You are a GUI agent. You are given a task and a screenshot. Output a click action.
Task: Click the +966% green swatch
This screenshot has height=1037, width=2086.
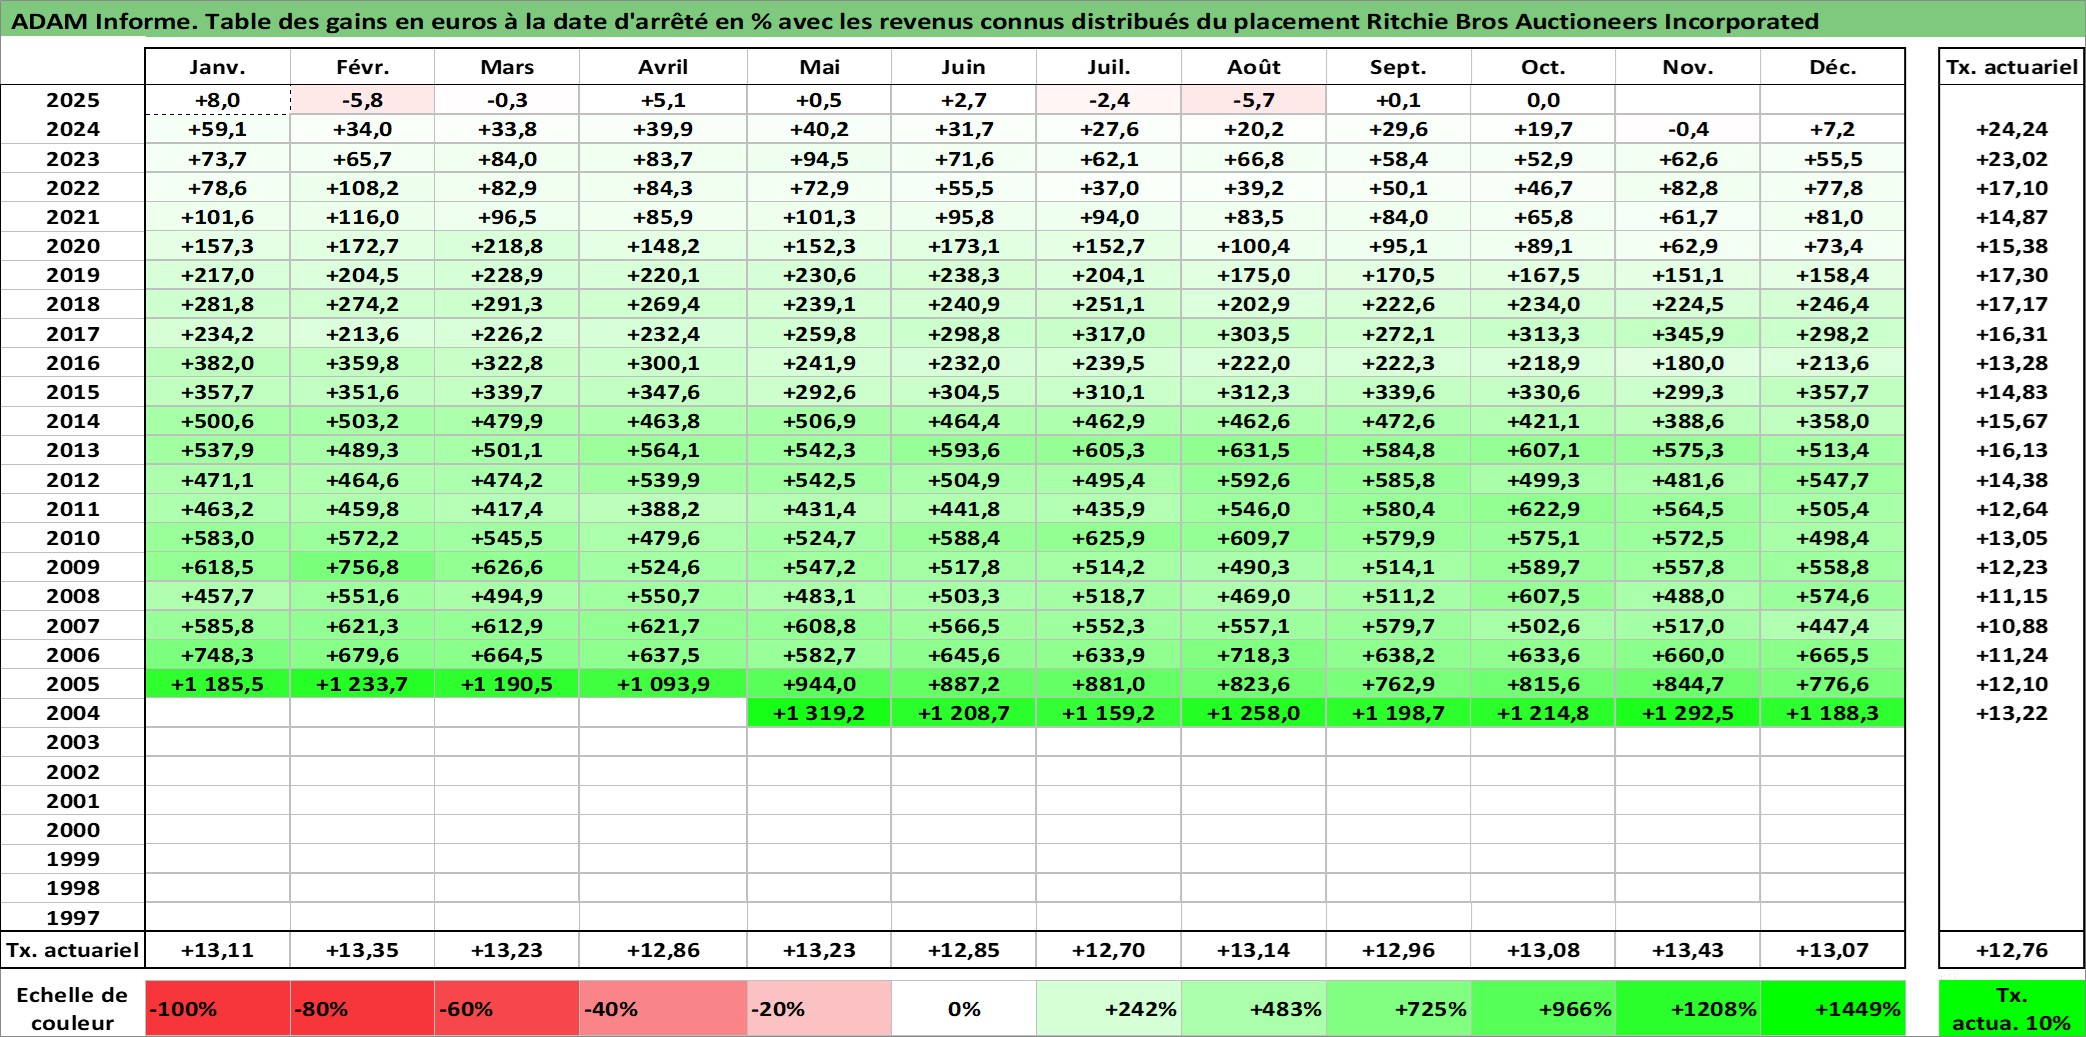[1543, 1008]
